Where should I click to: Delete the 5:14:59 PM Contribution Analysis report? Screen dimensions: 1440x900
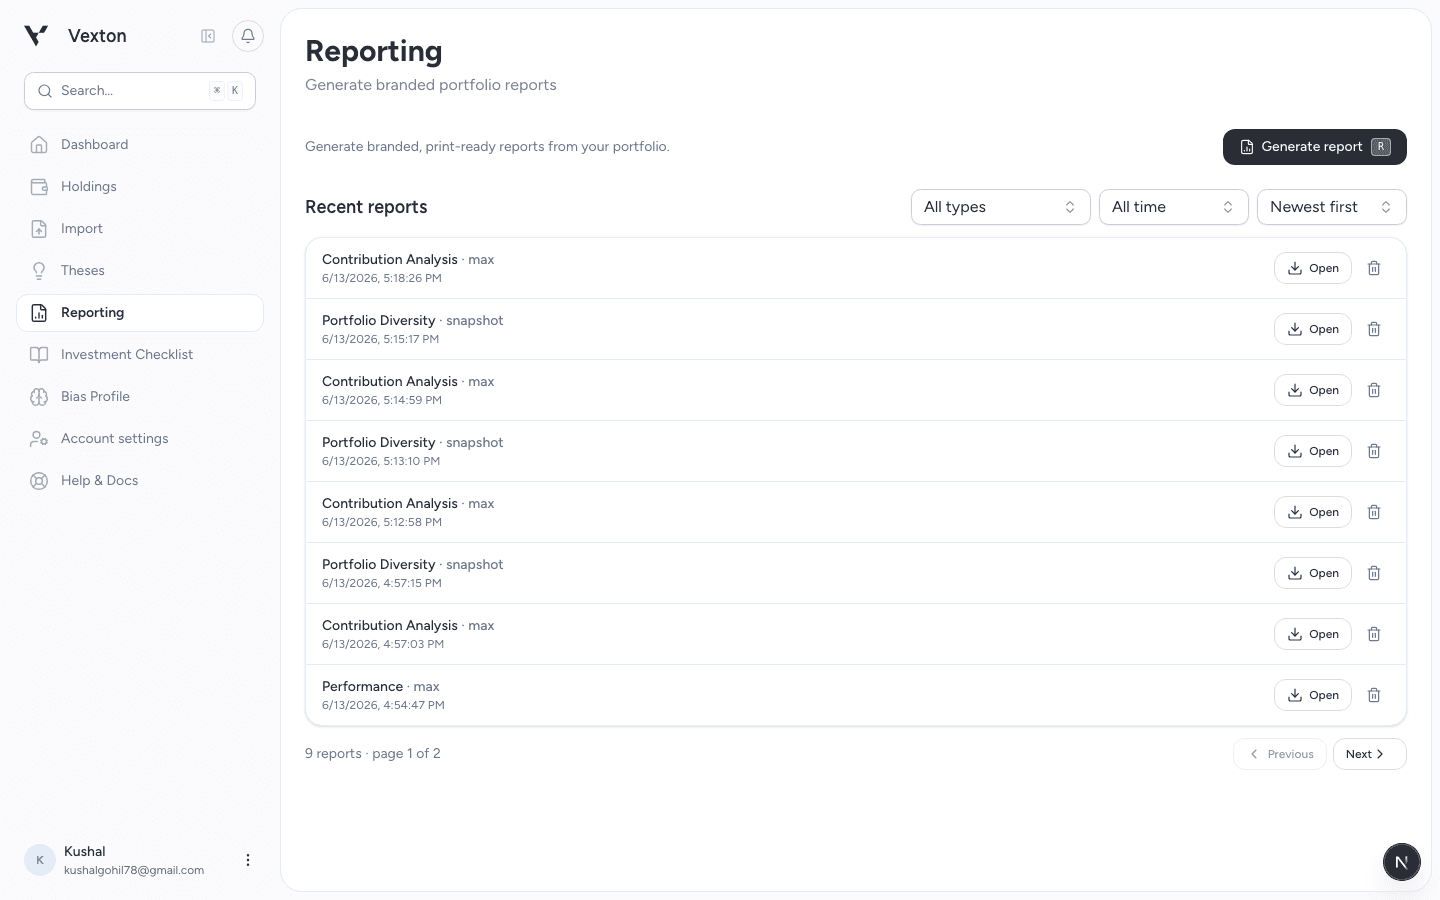[1374, 390]
